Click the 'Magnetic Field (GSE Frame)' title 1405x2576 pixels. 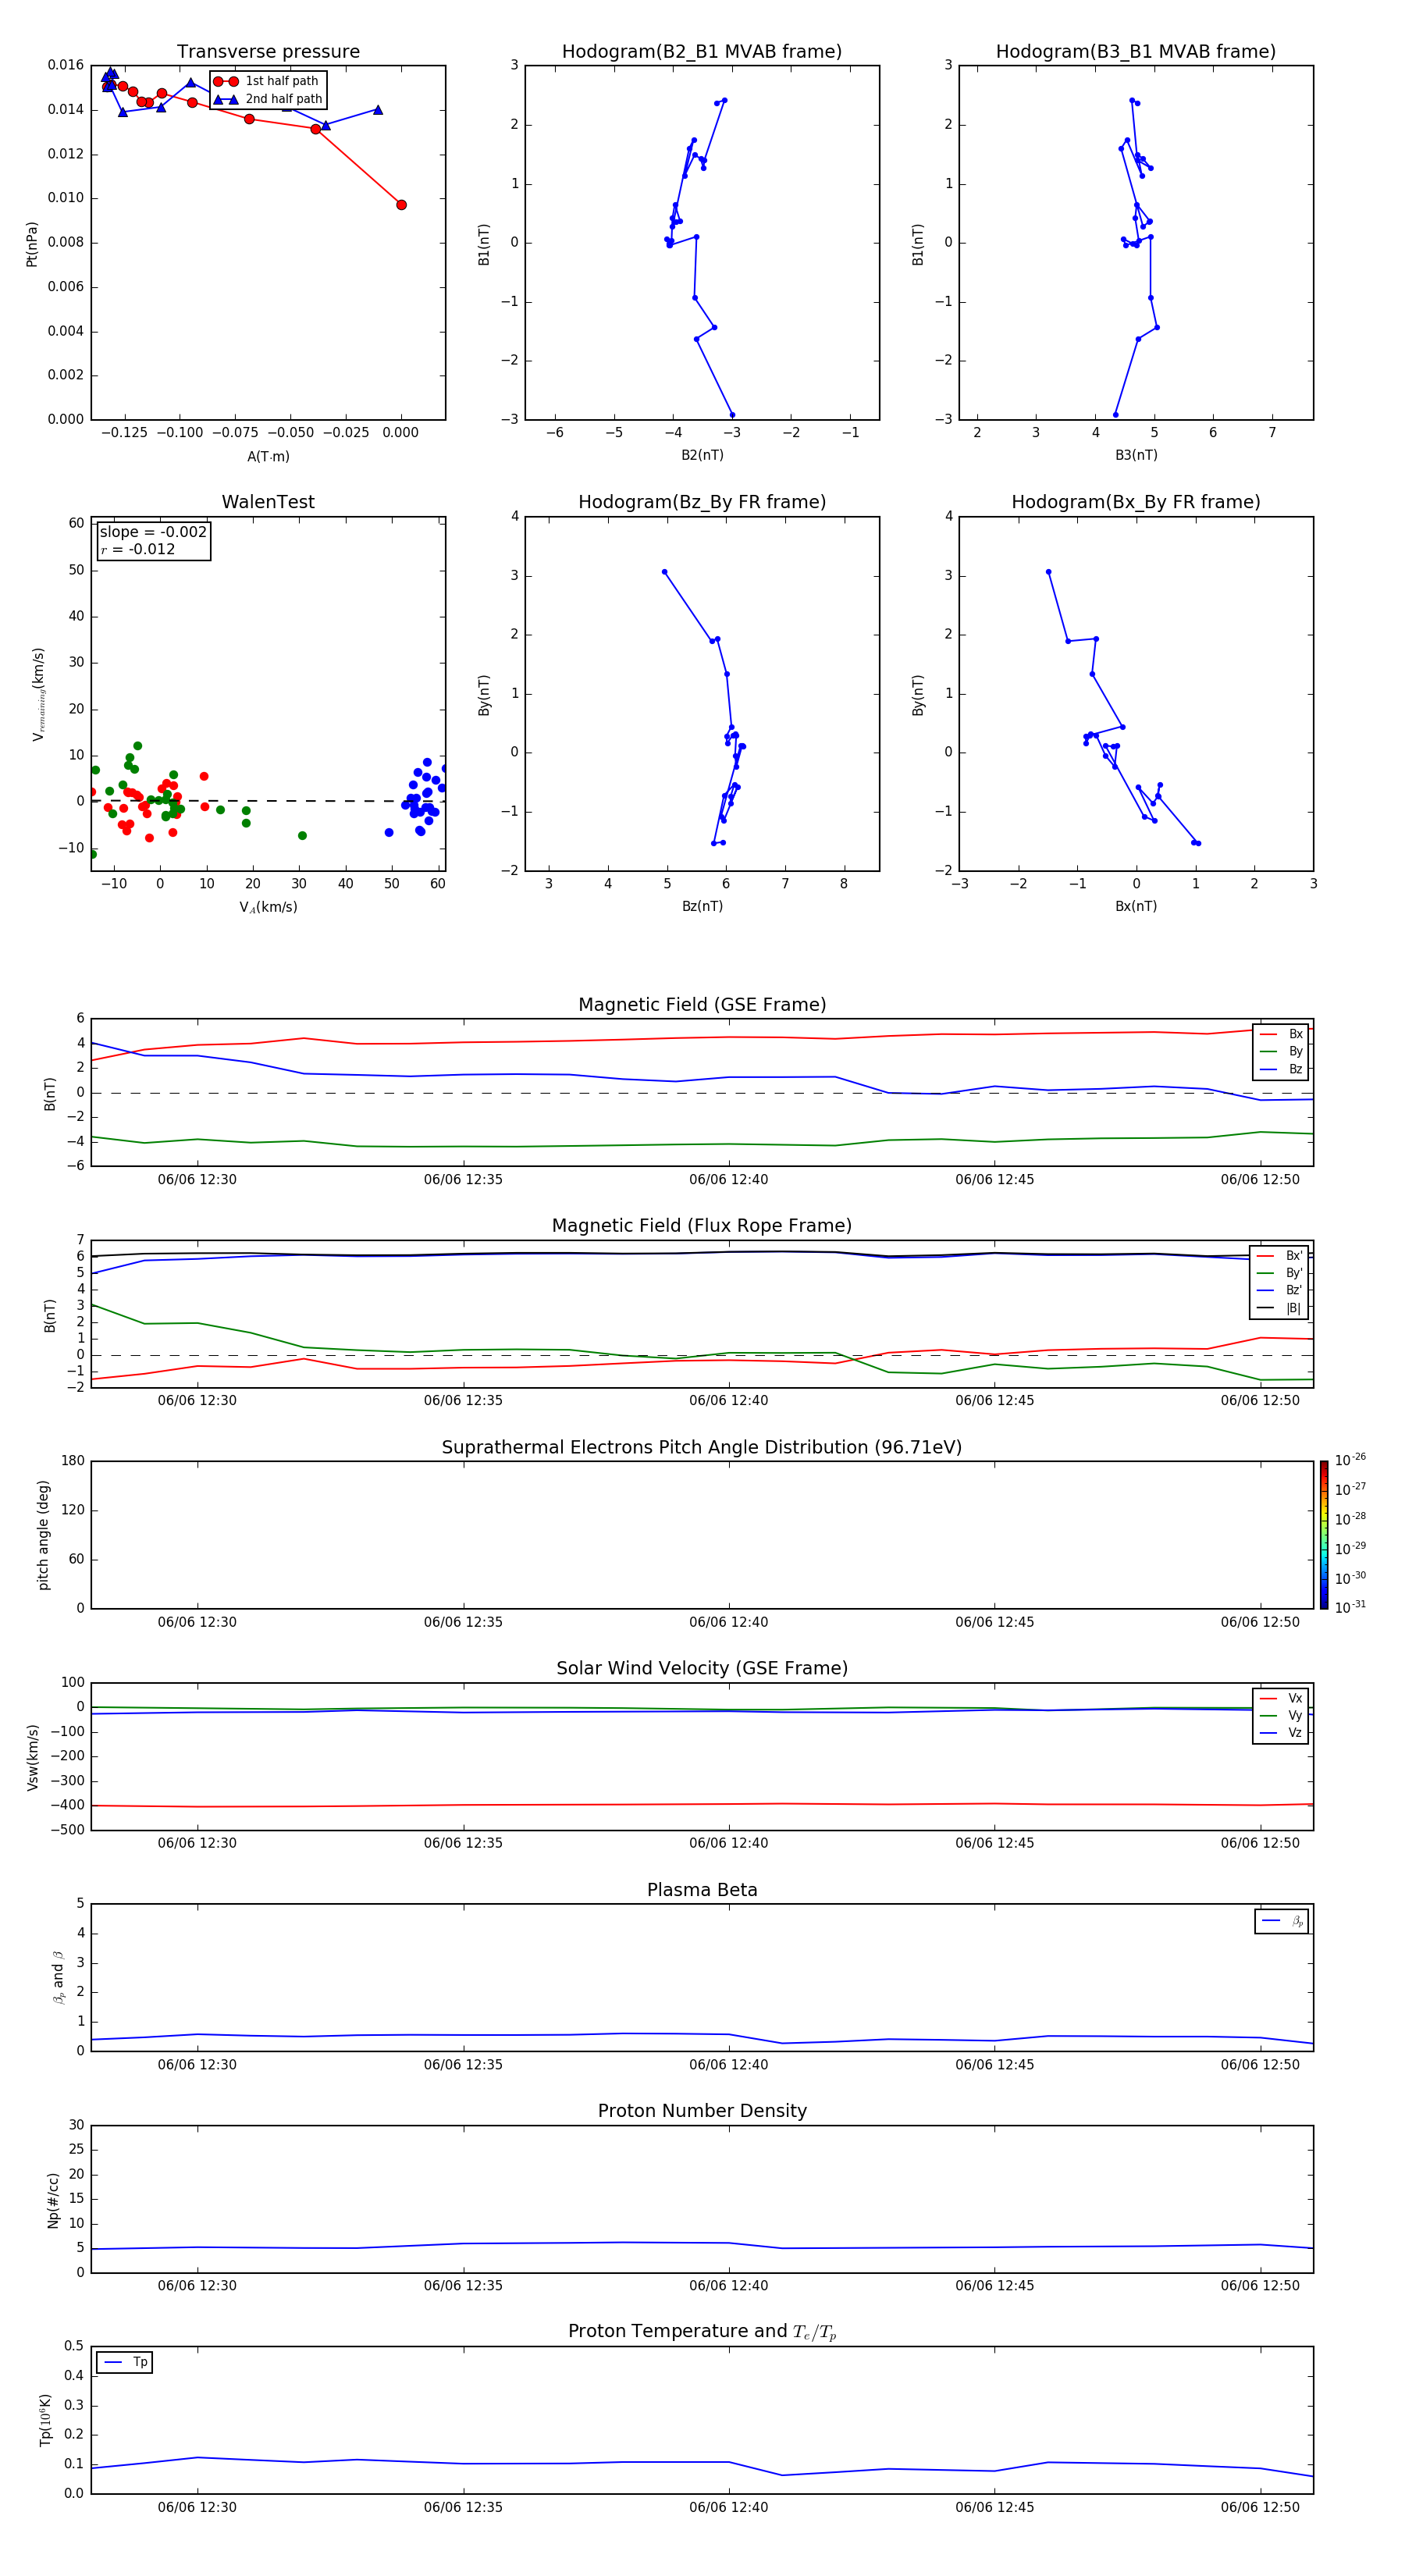(x=702, y=1005)
